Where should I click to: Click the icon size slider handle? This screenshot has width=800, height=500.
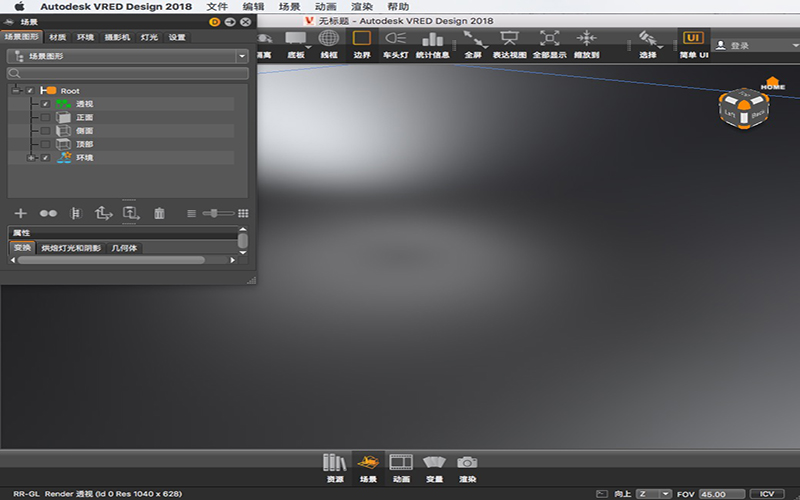tap(214, 213)
